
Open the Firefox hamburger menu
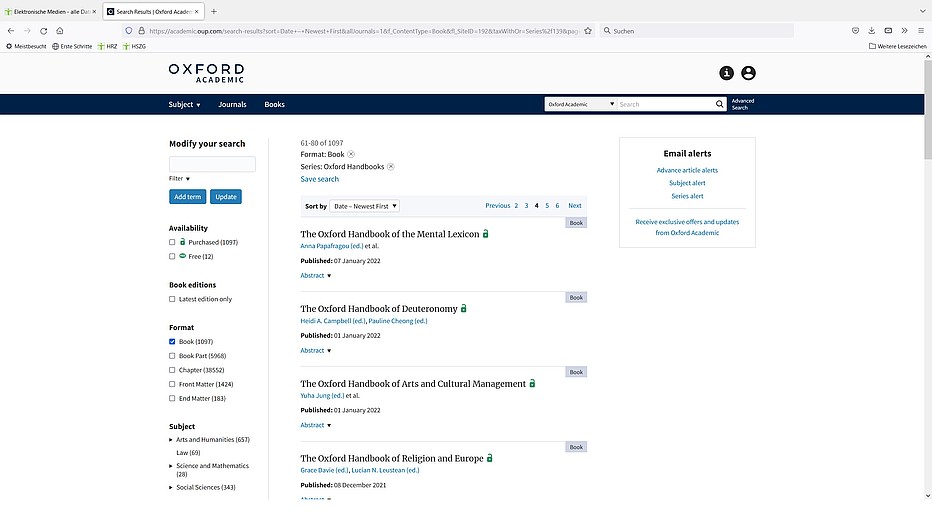[921, 31]
